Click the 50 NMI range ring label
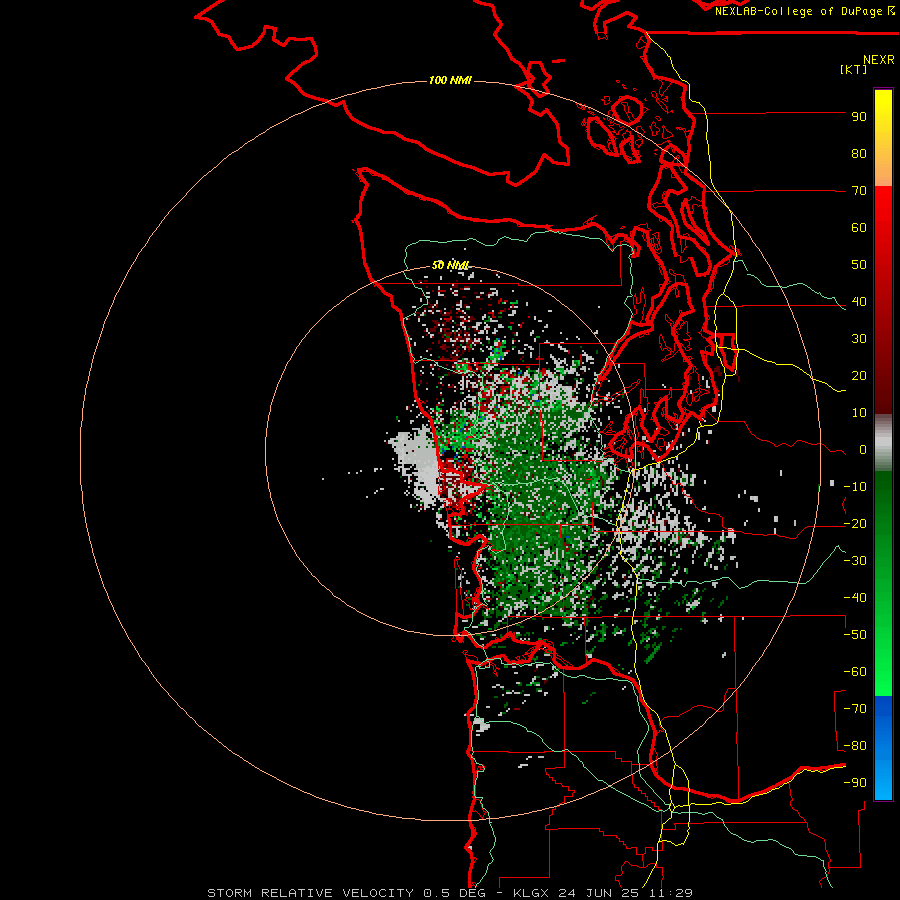 pyautogui.click(x=451, y=265)
